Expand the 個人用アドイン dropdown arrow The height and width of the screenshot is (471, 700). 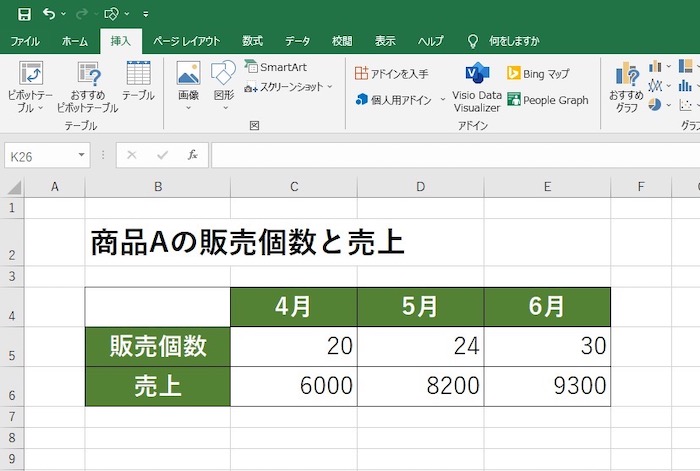[442, 99]
